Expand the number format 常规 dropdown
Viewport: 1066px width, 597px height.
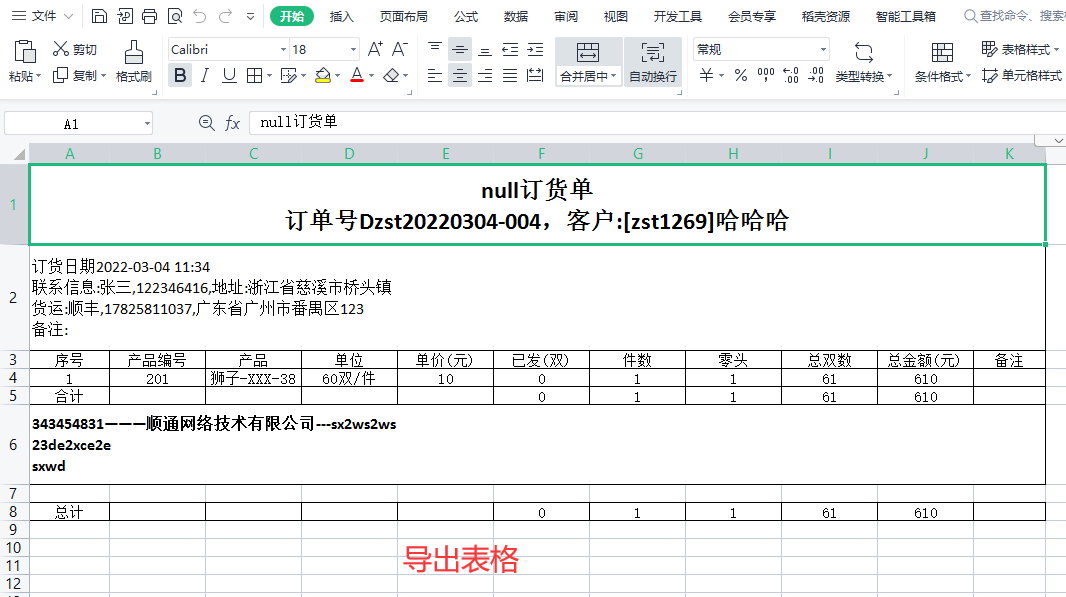823,49
